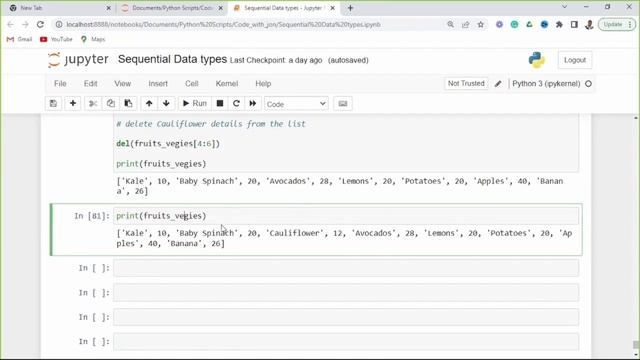The width and height of the screenshot is (640, 360).
Task: Open the cell type Code dropdown
Action: (296, 104)
